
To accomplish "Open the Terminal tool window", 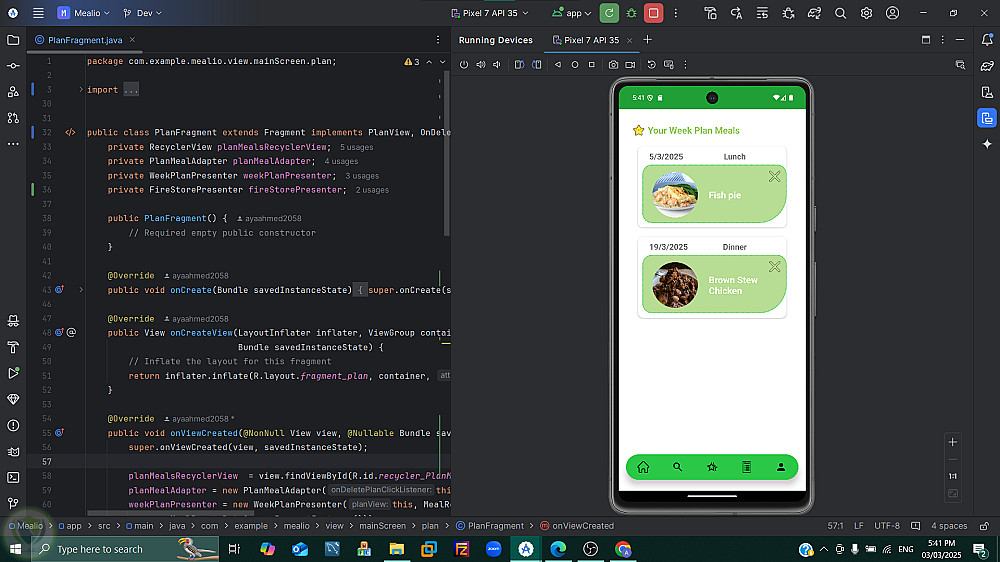I will pyautogui.click(x=13, y=477).
